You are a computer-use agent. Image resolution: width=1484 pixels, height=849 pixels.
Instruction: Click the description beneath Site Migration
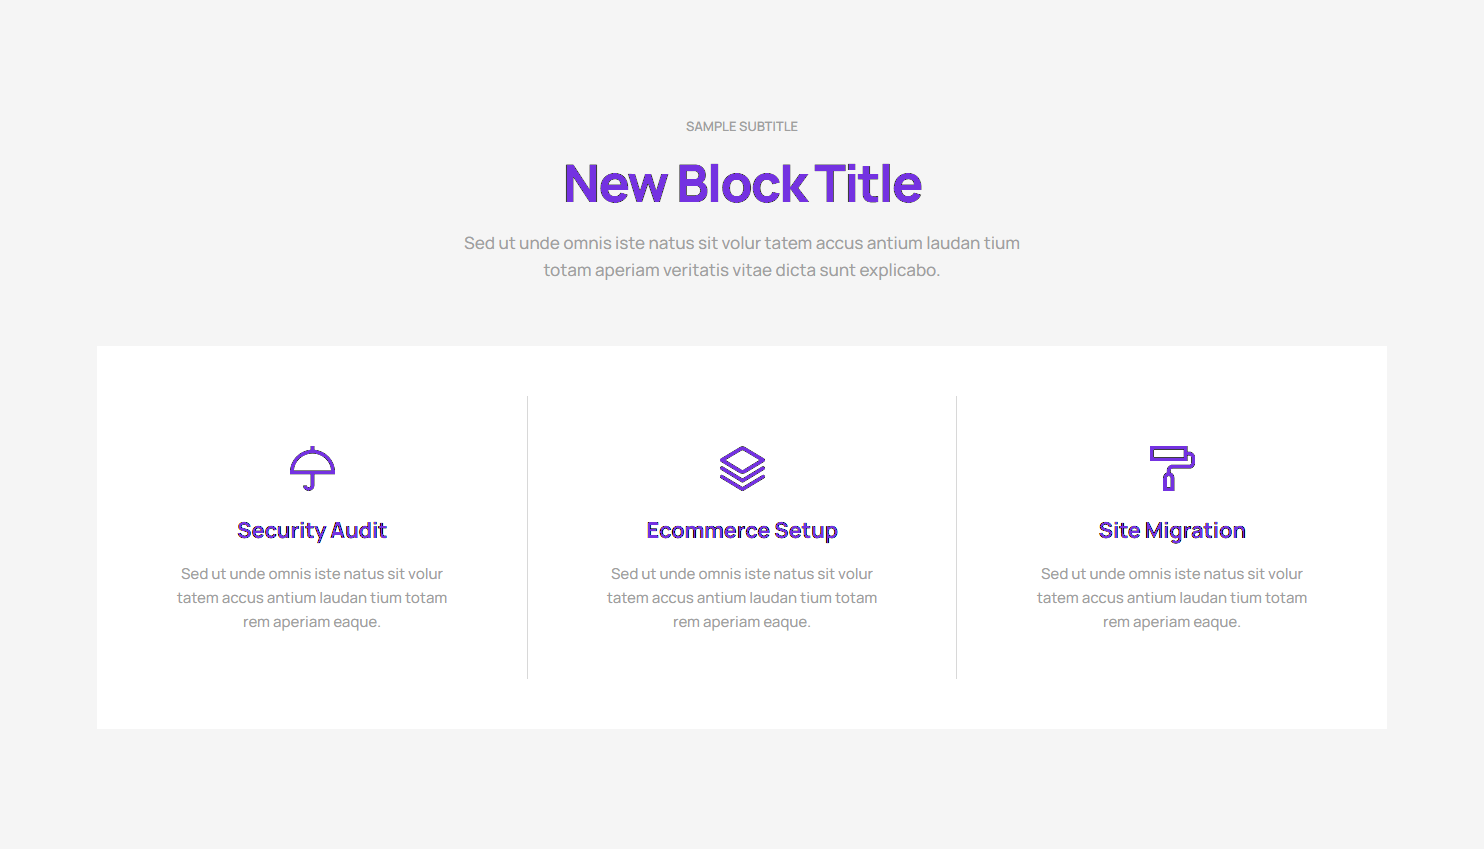[1172, 598]
